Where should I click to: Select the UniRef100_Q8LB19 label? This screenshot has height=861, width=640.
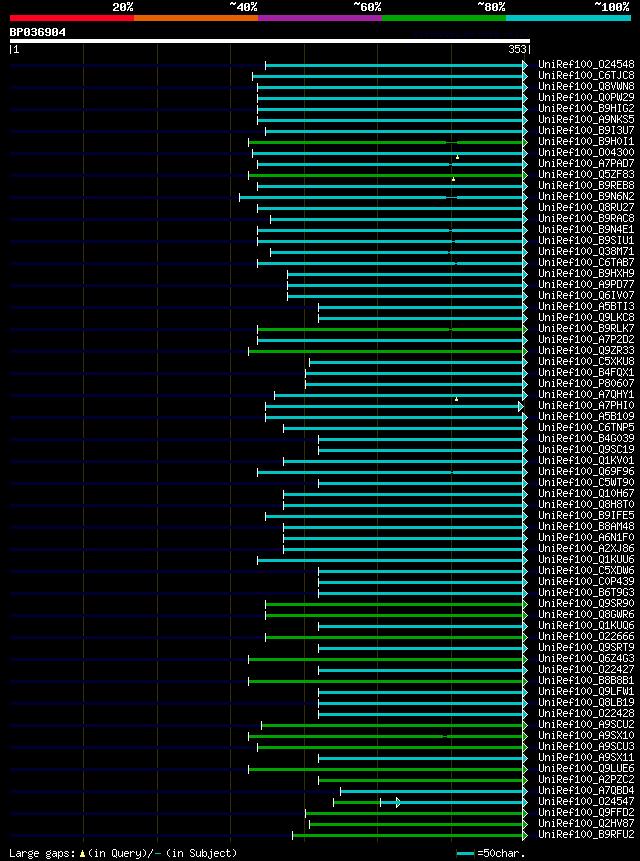tap(586, 702)
